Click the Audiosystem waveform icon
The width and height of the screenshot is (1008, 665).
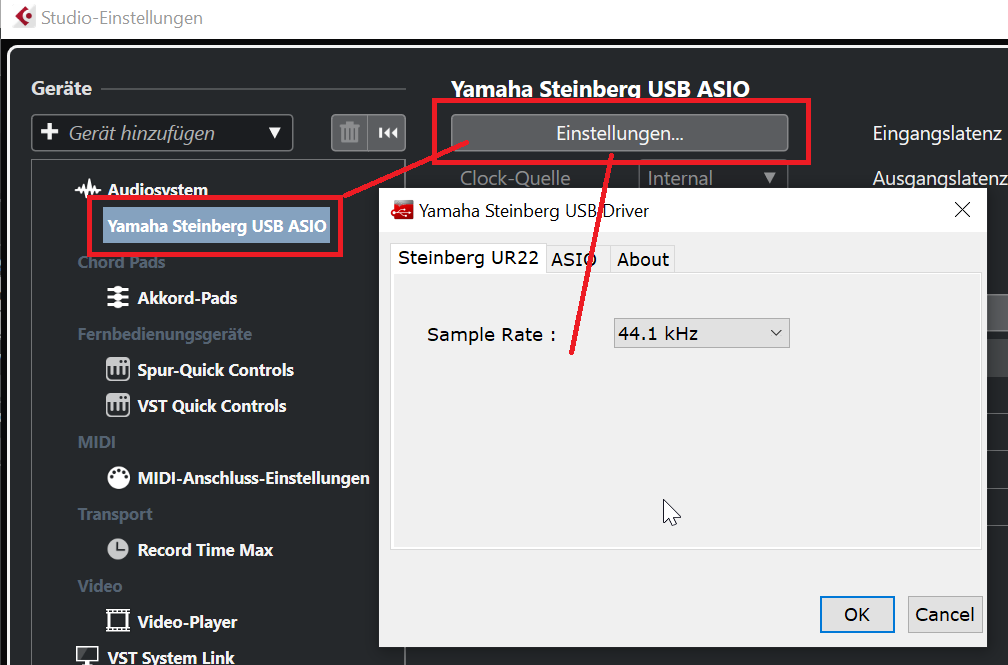coord(87,189)
